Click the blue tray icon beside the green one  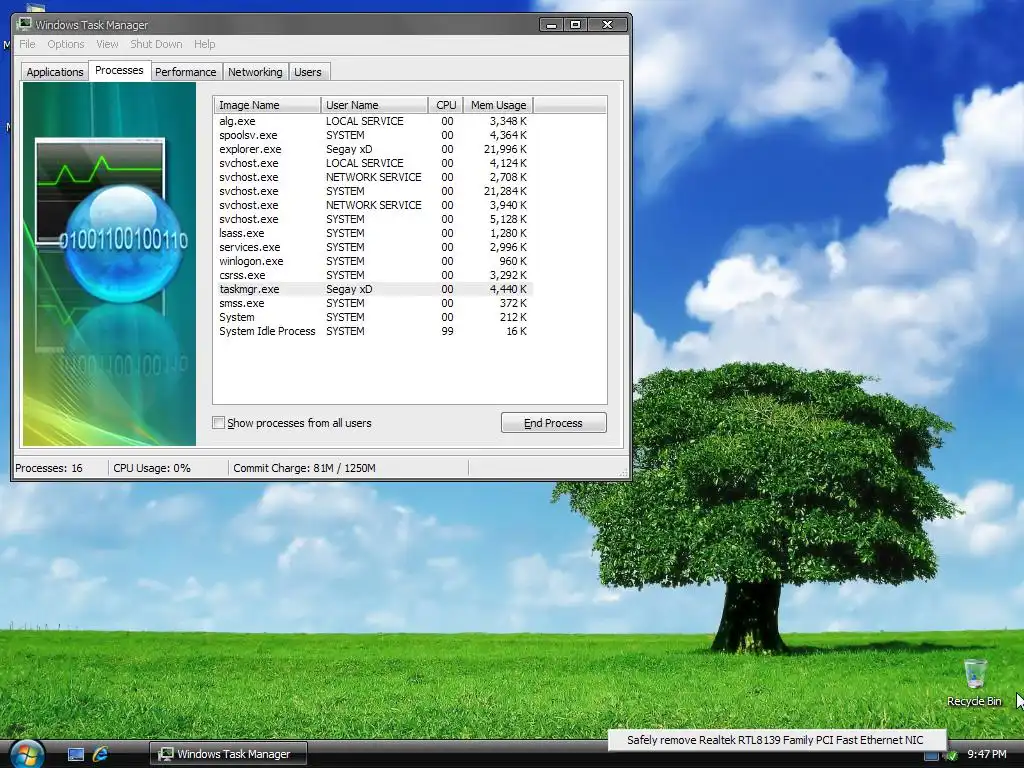[x=931, y=755]
